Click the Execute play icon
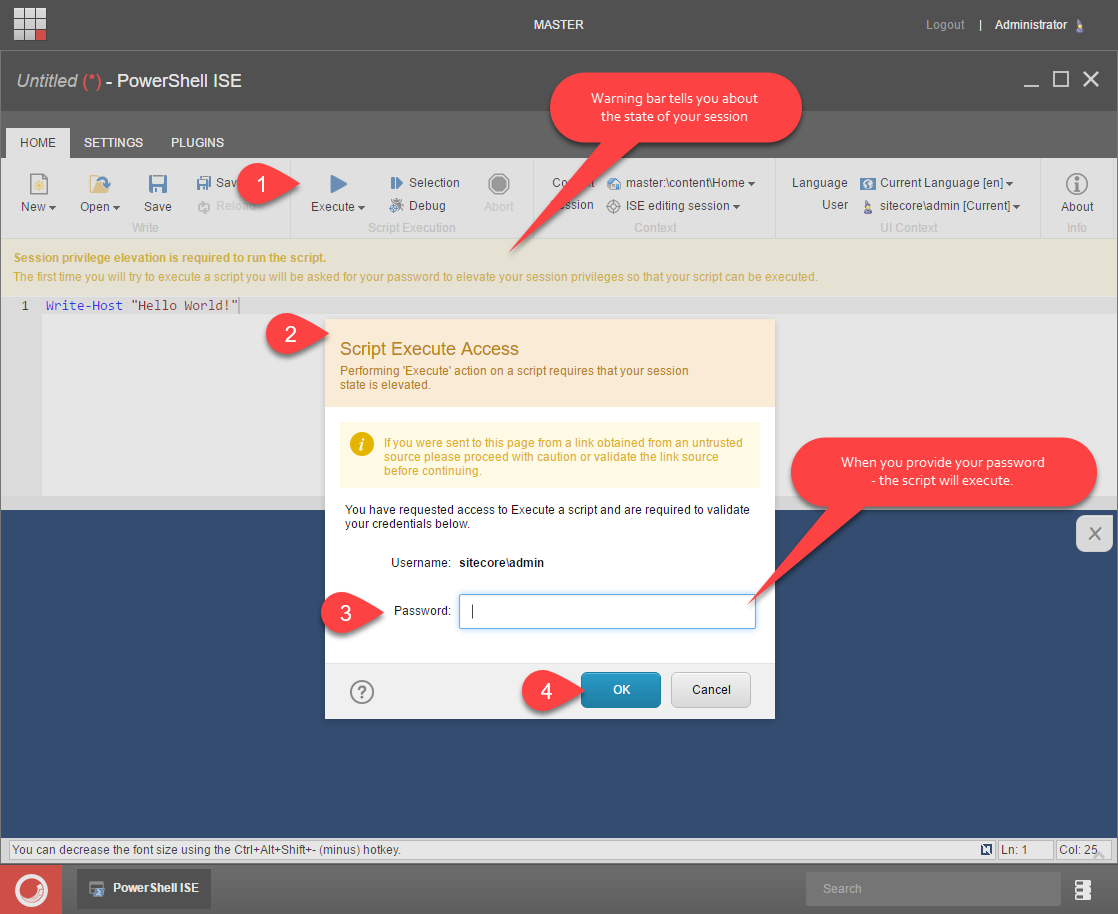1118x914 pixels. point(338,183)
